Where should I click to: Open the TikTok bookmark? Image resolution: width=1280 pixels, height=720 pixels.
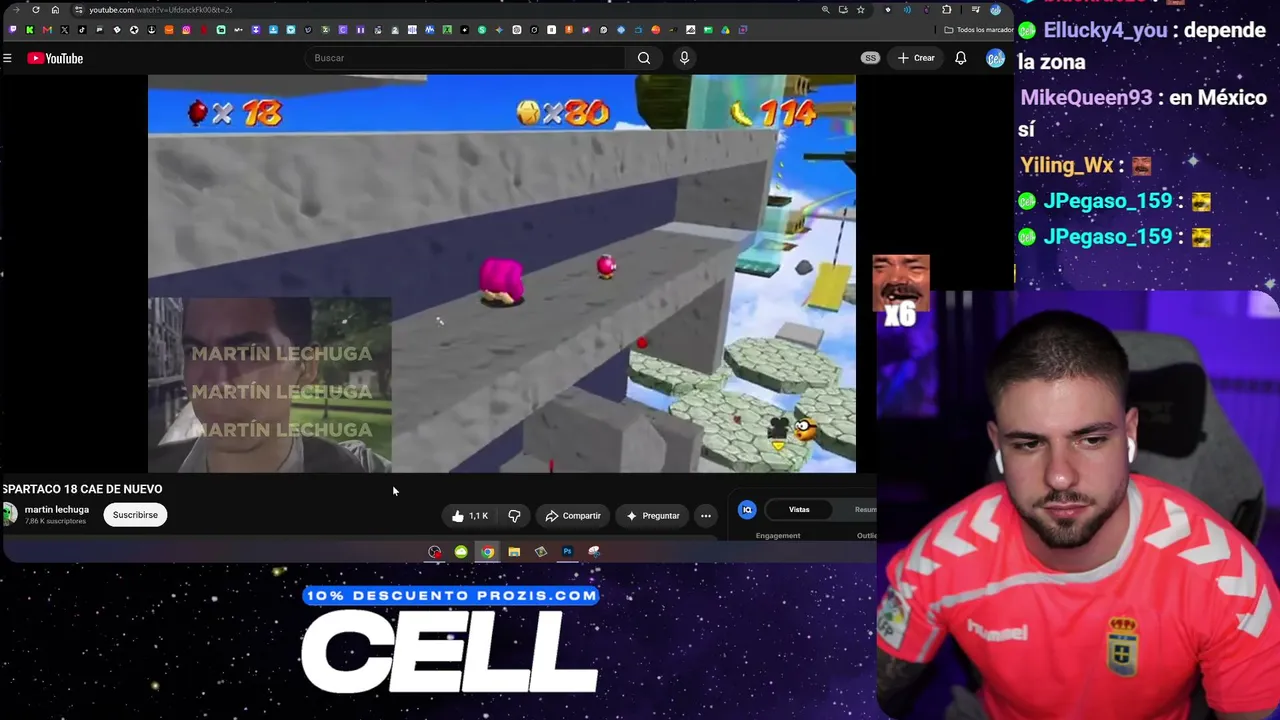click(x=82, y=30)
